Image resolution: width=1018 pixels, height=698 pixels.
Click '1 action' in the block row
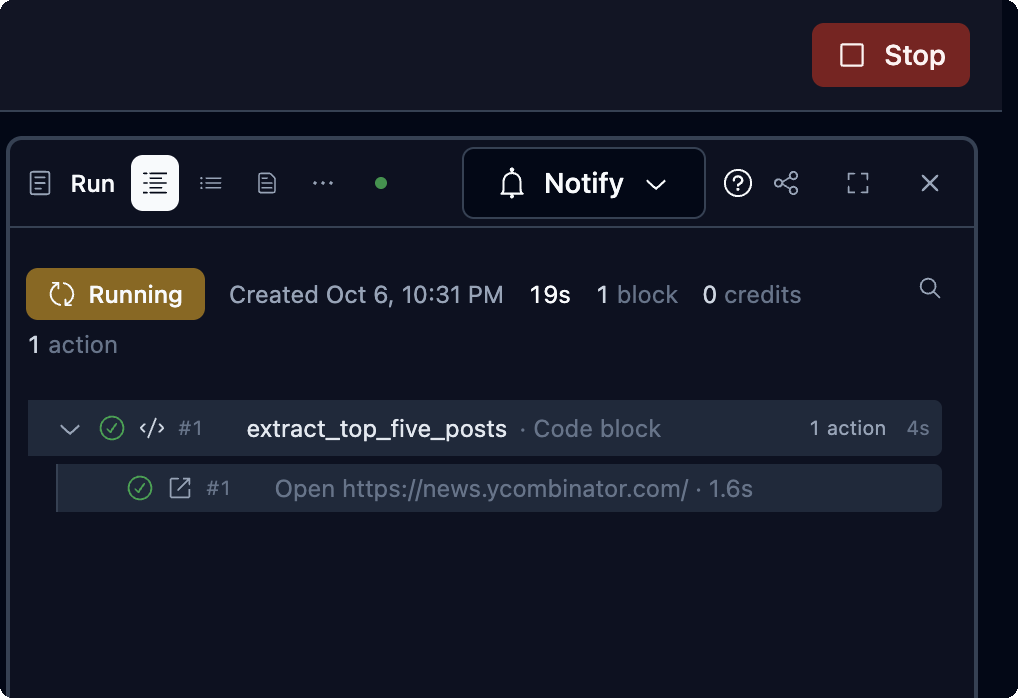pyautogui.click(x=847, y=429)
